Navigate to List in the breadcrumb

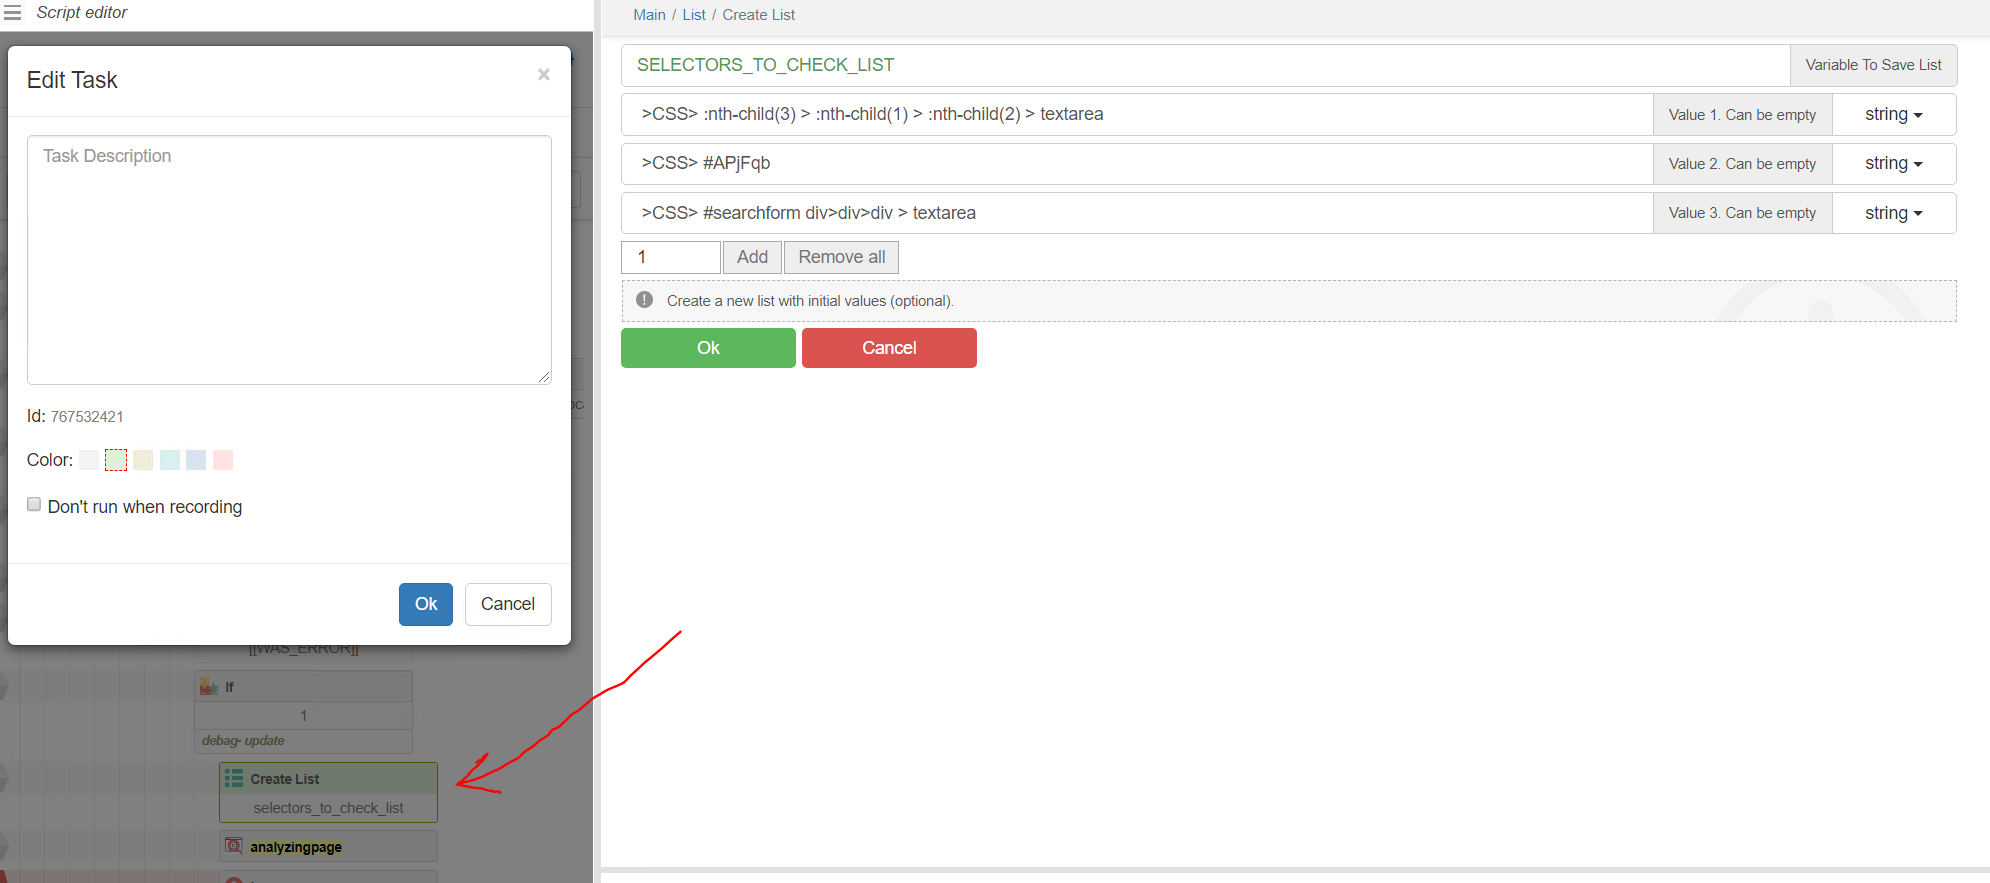694,15
